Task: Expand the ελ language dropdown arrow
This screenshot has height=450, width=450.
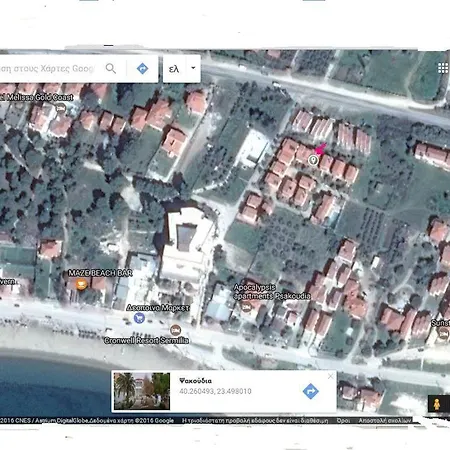Action: click(x=193, y=68)
